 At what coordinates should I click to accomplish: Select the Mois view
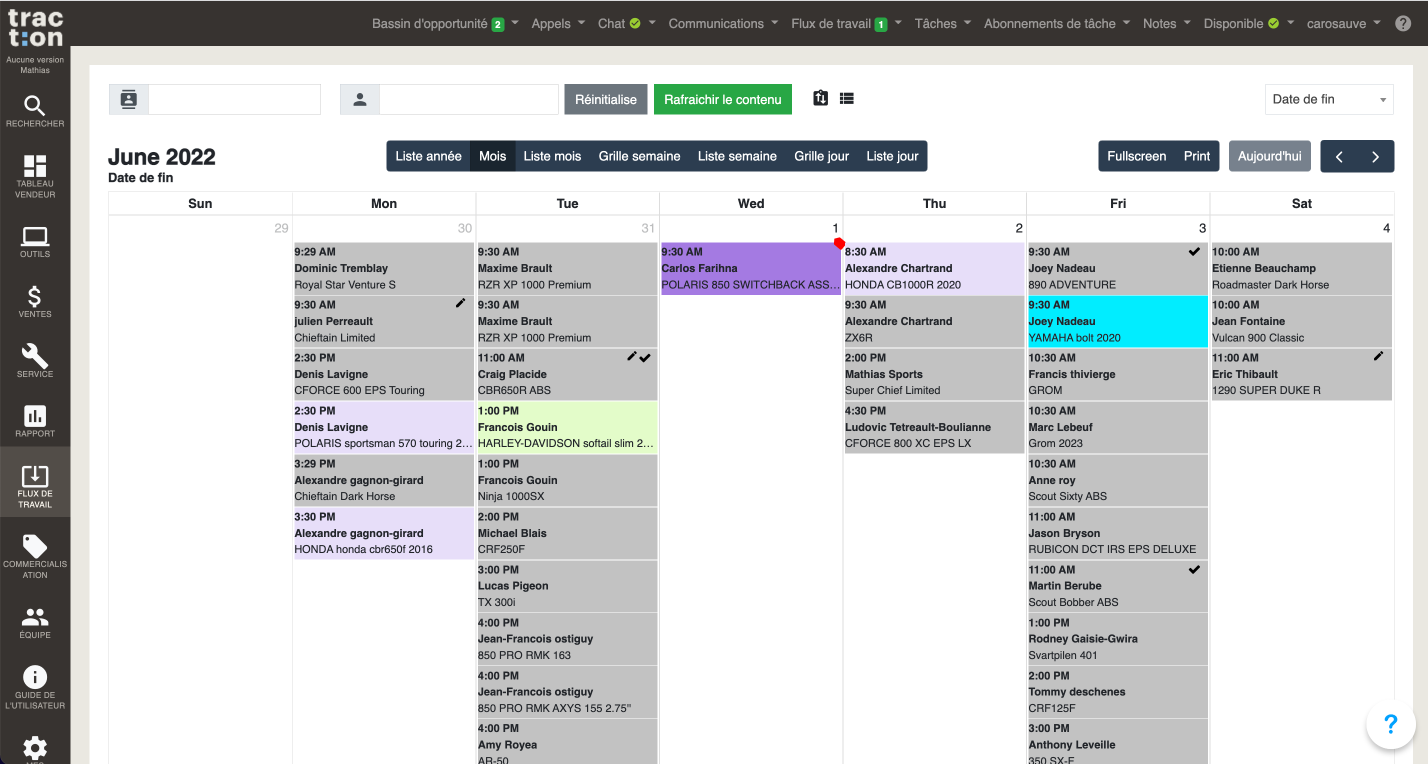(493, 156)
